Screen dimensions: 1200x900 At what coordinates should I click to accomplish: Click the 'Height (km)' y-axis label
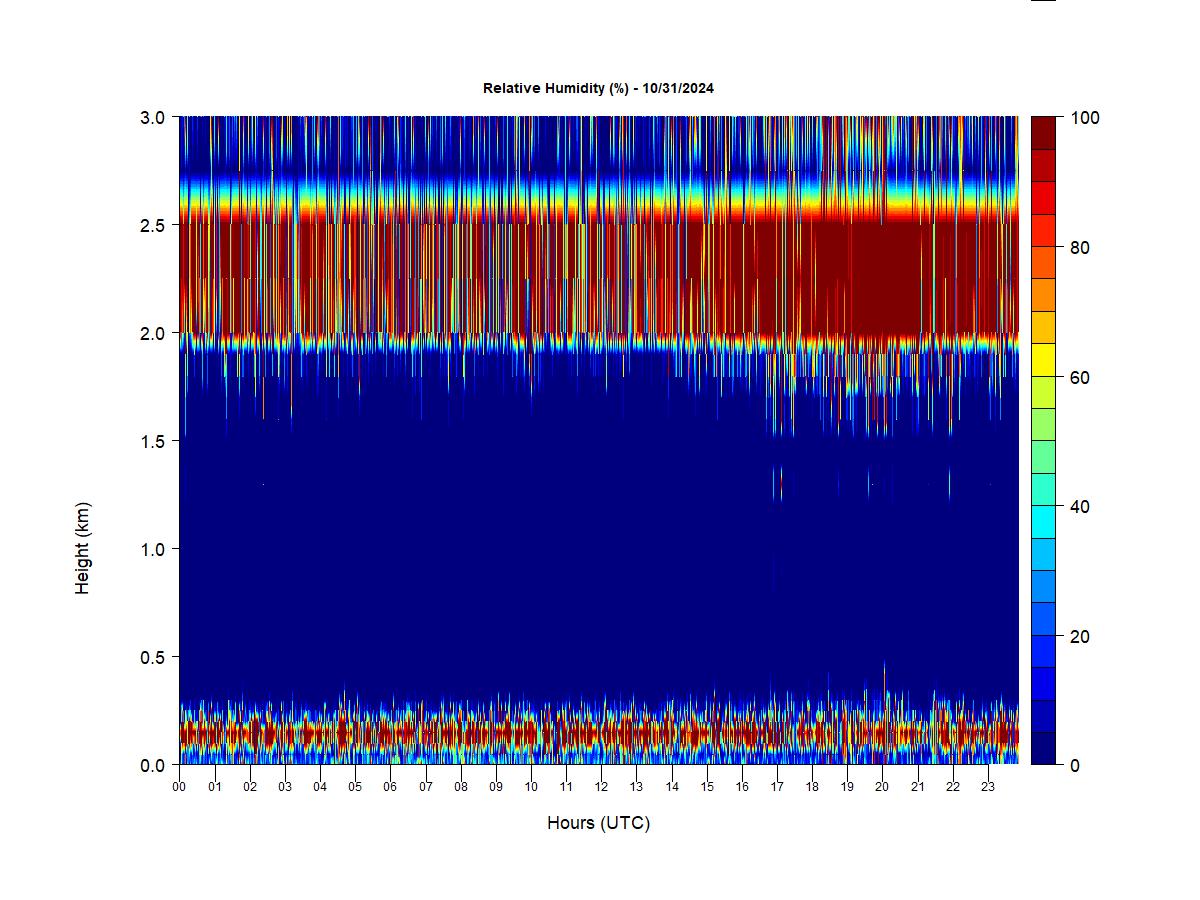click(82, 548)
